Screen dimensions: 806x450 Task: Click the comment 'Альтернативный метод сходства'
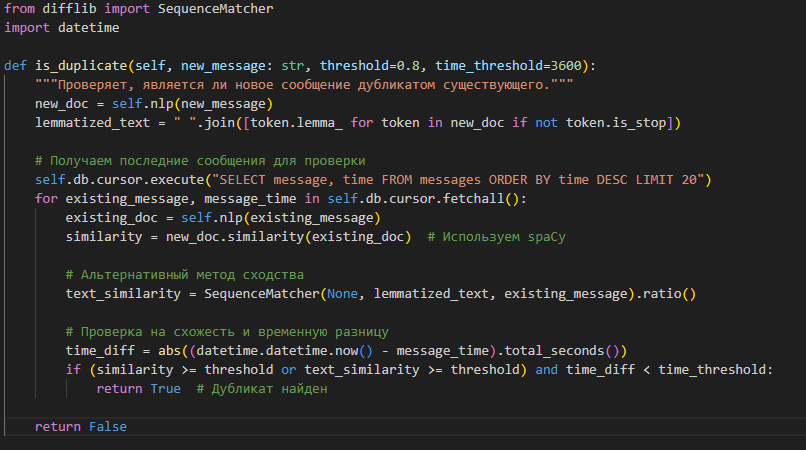point(185,275)
